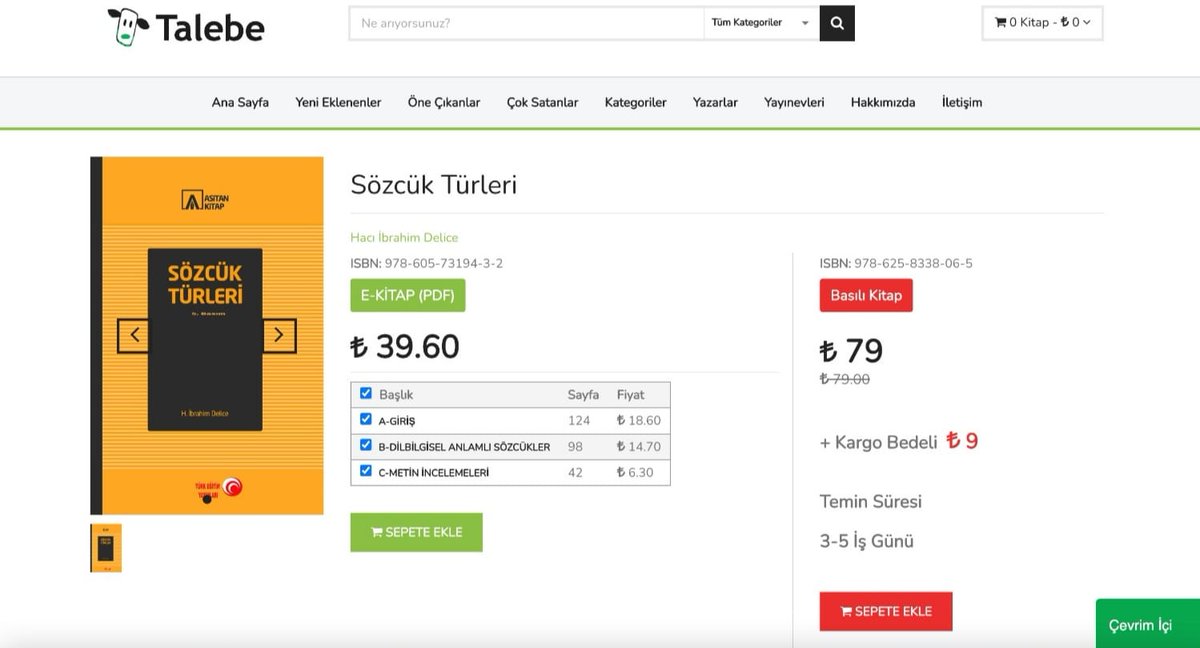The height and width of the screenshot is (648, 1200).
Task: Uncheck the B-DİLBİLGİSEL ANLAMLI SÖZCÜKLER checkbox
Action: point(366,446)
